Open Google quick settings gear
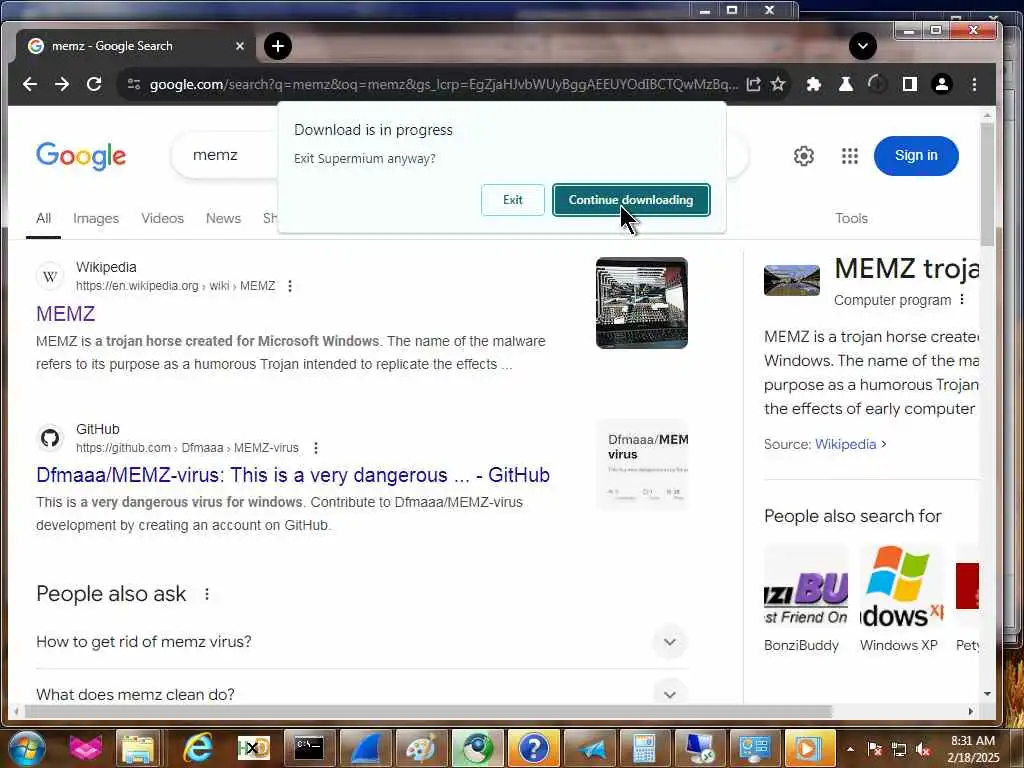Viewport: 1024px width, 768px height. point(804,156)
